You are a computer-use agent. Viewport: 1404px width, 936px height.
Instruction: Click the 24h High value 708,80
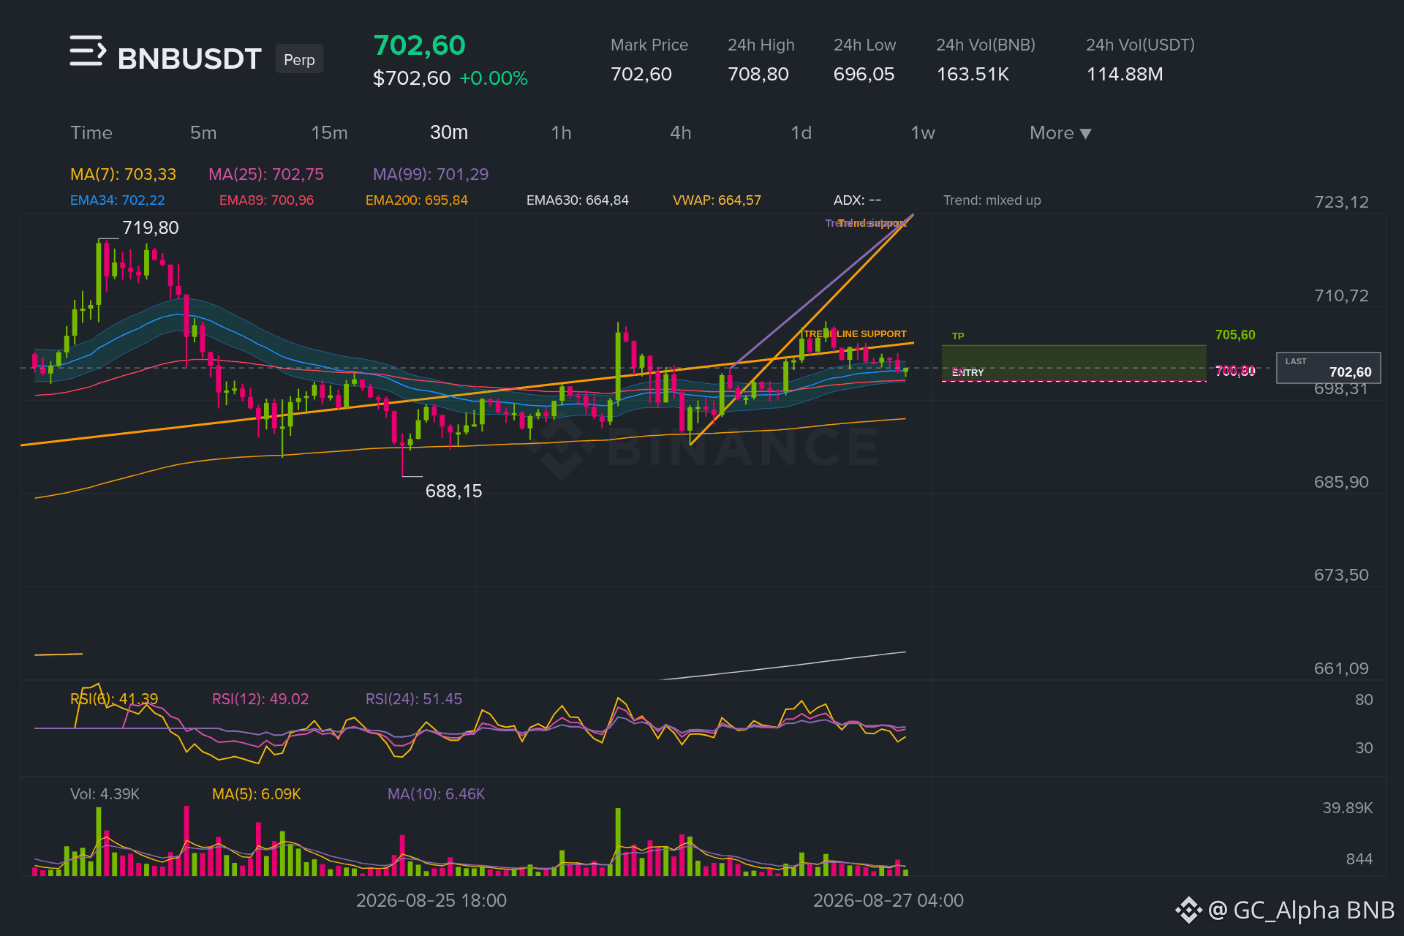[758, 74]
